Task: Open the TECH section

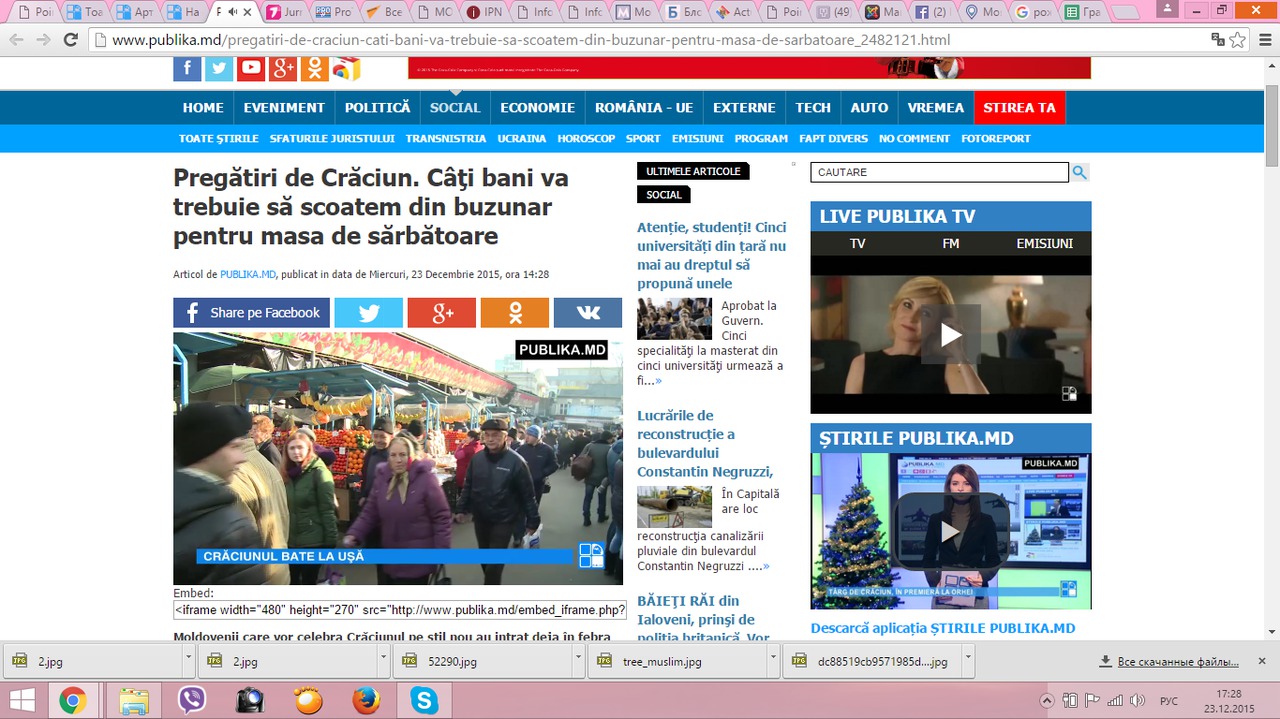Action: [813, 108]
